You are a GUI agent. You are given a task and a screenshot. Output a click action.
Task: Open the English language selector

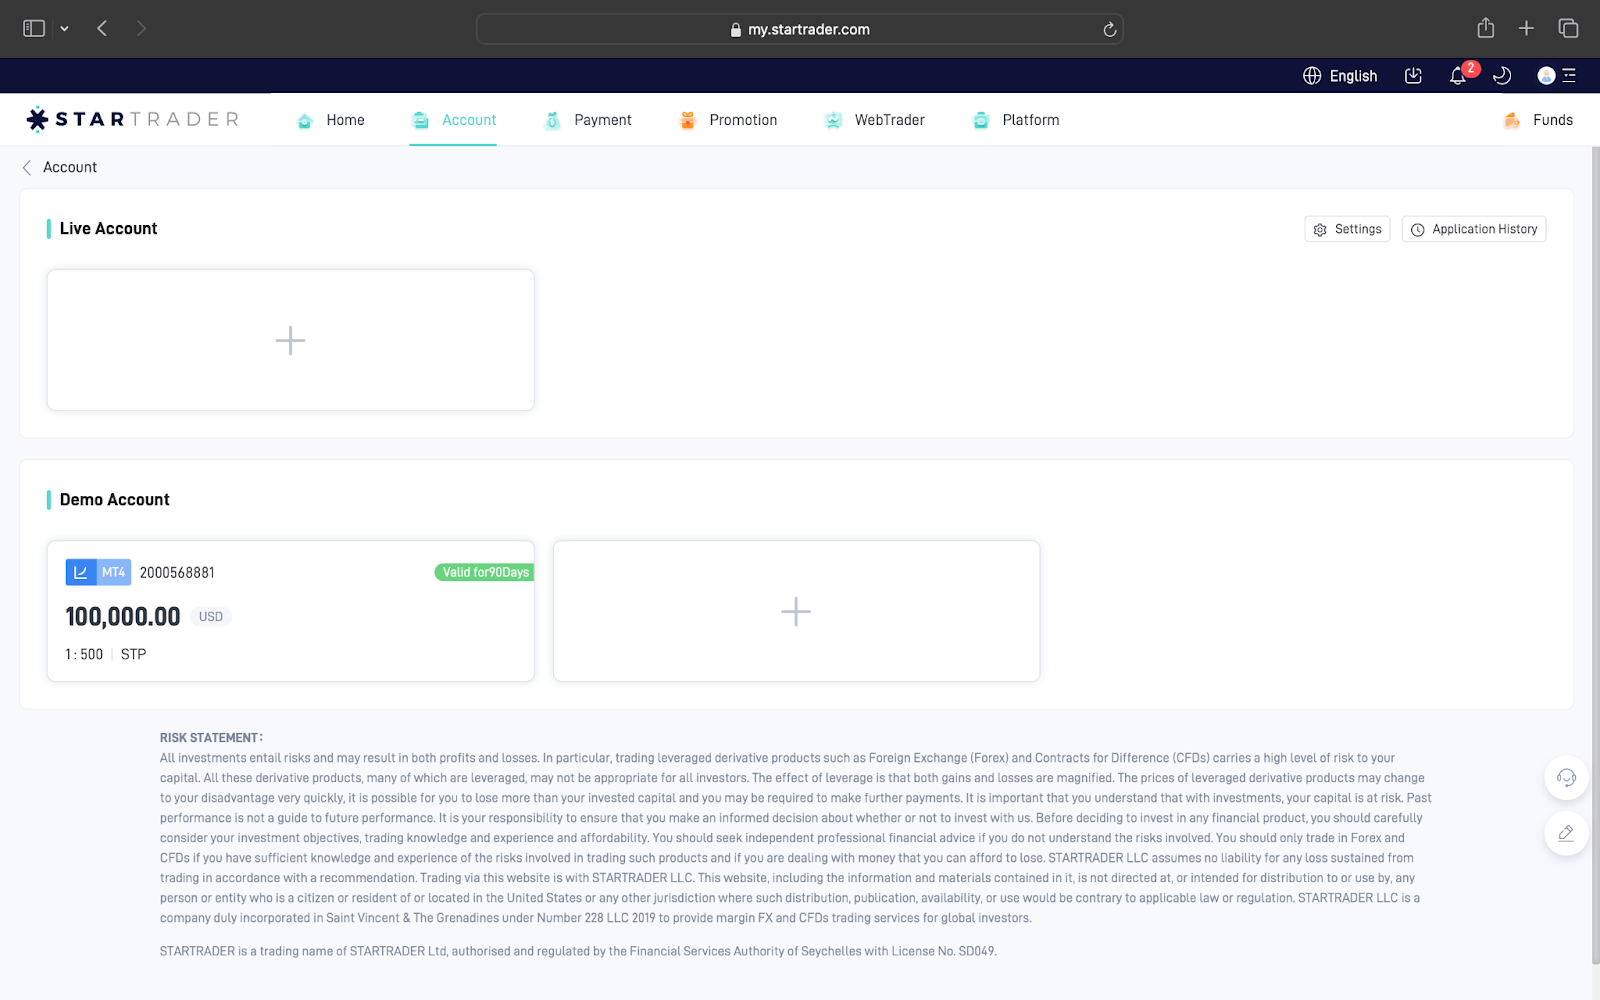(1340, 76)
